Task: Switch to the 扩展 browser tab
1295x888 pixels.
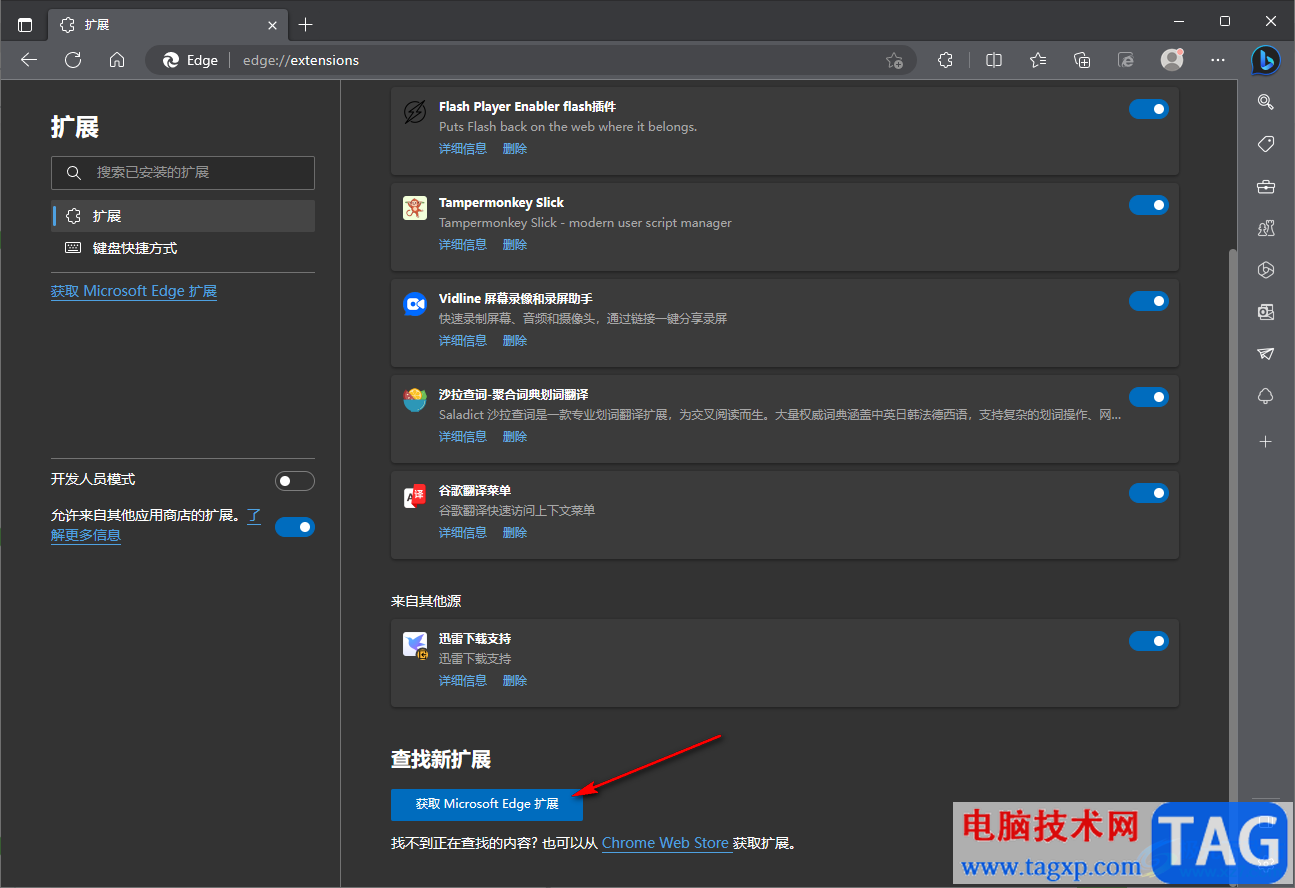Action: tap(166, 24)
